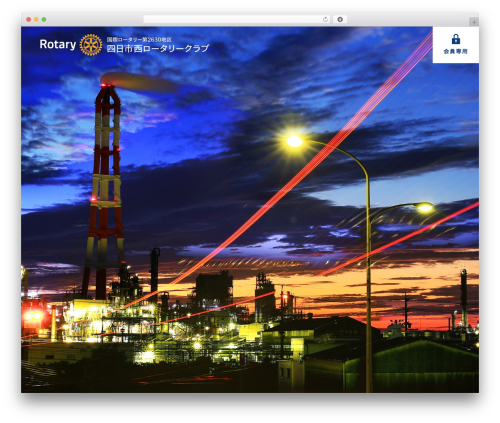Click the Rotary wordmark text
This screenshot has height=423, width=500.
[x=58, y=45]
